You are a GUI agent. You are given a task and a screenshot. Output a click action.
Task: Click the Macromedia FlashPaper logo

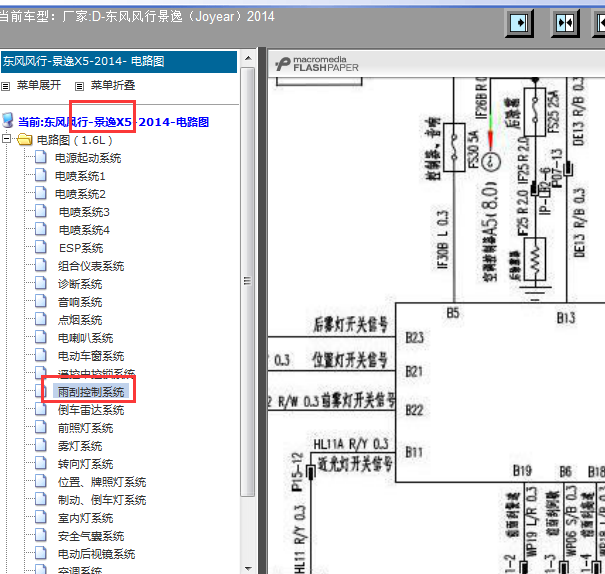[x=317, y=64]
